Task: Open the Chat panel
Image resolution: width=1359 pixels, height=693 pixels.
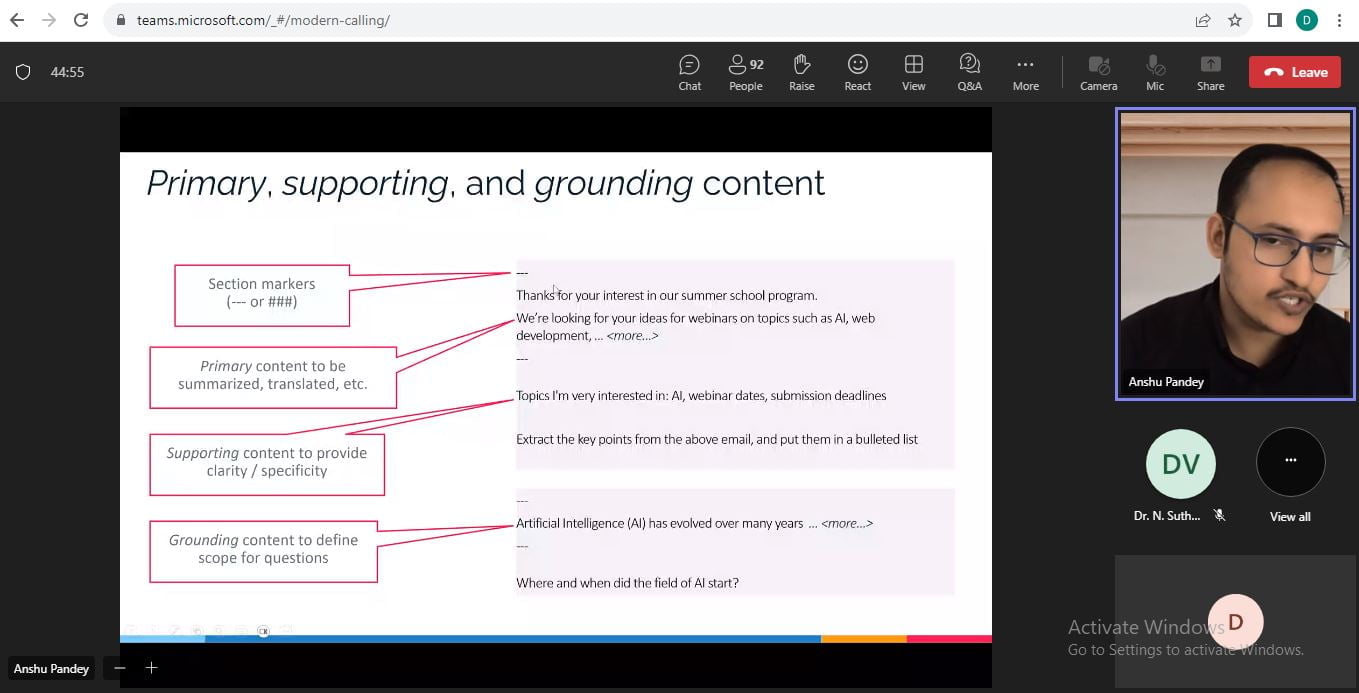Action: tap(689, 72)
